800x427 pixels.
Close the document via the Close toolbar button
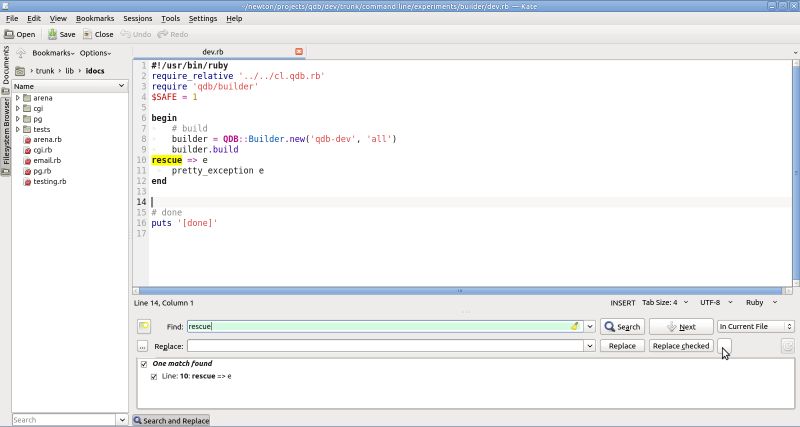pyautogui.click(x=98, y=34)
